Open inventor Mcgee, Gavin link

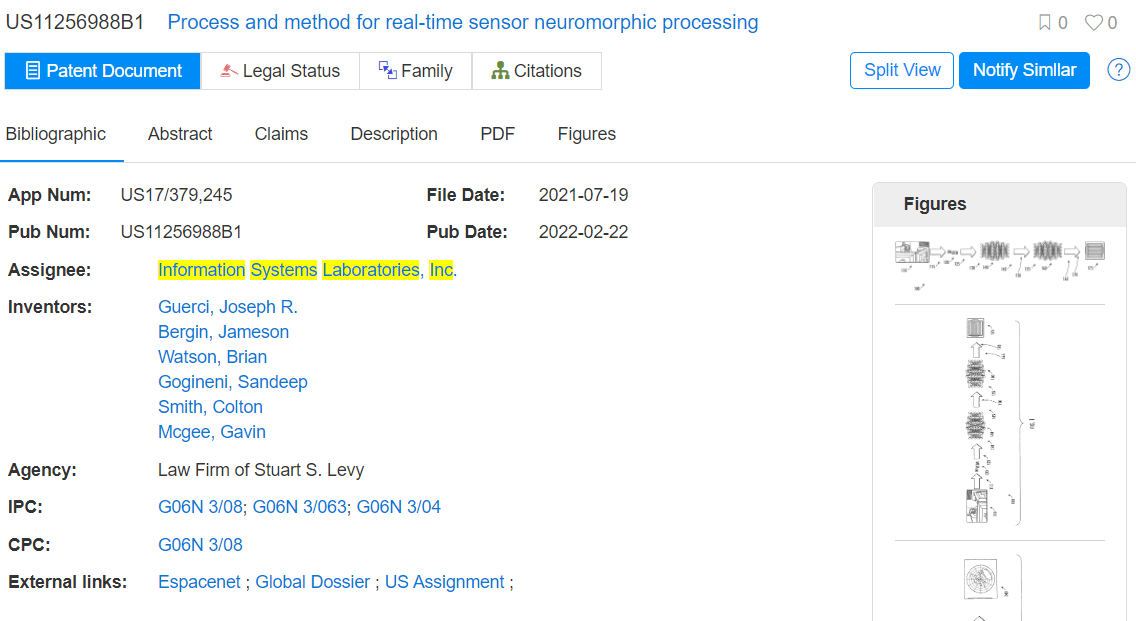212,432
